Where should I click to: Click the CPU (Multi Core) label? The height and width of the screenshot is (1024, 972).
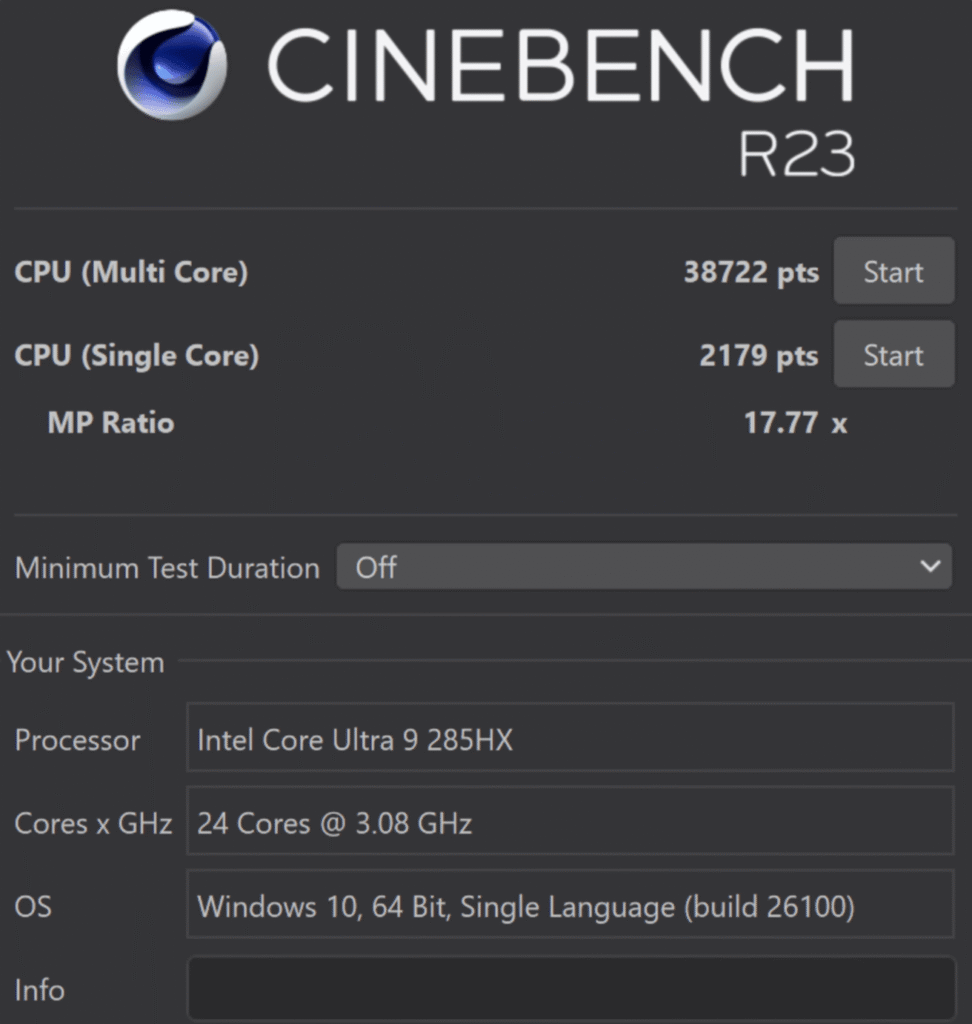click(x=131, y=272)
